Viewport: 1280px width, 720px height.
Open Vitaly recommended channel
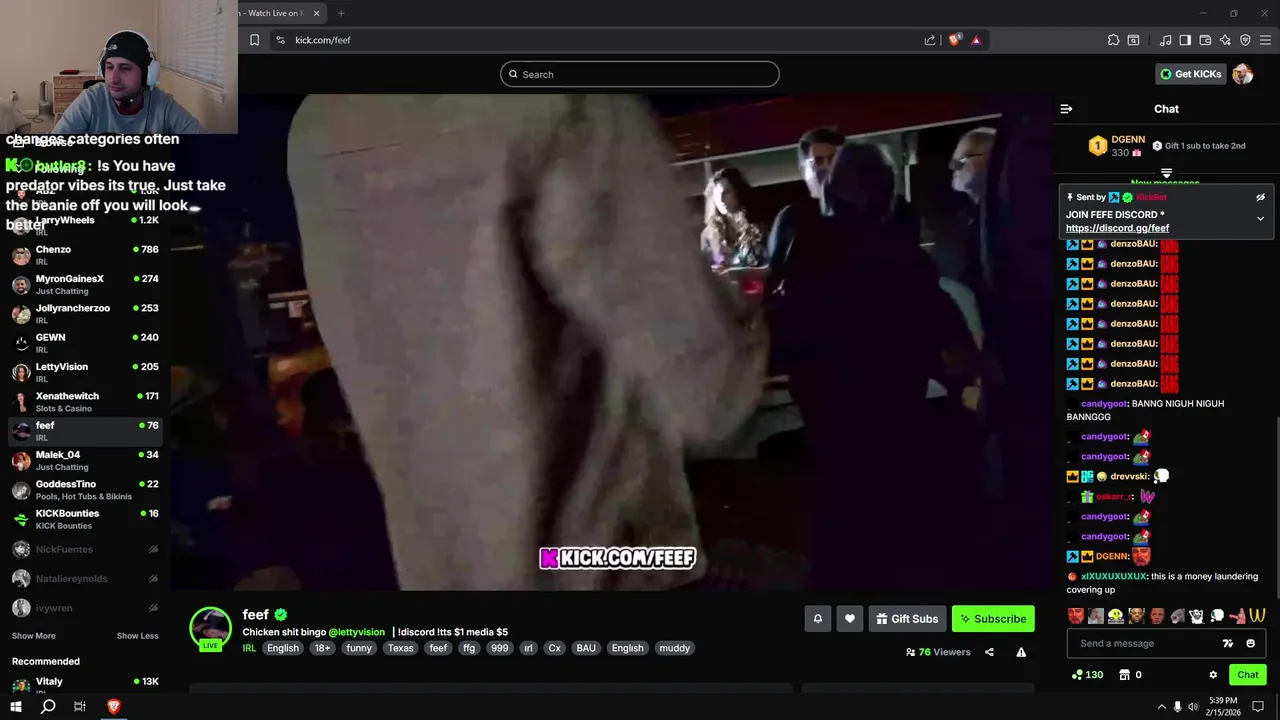(x=85, y=685)
